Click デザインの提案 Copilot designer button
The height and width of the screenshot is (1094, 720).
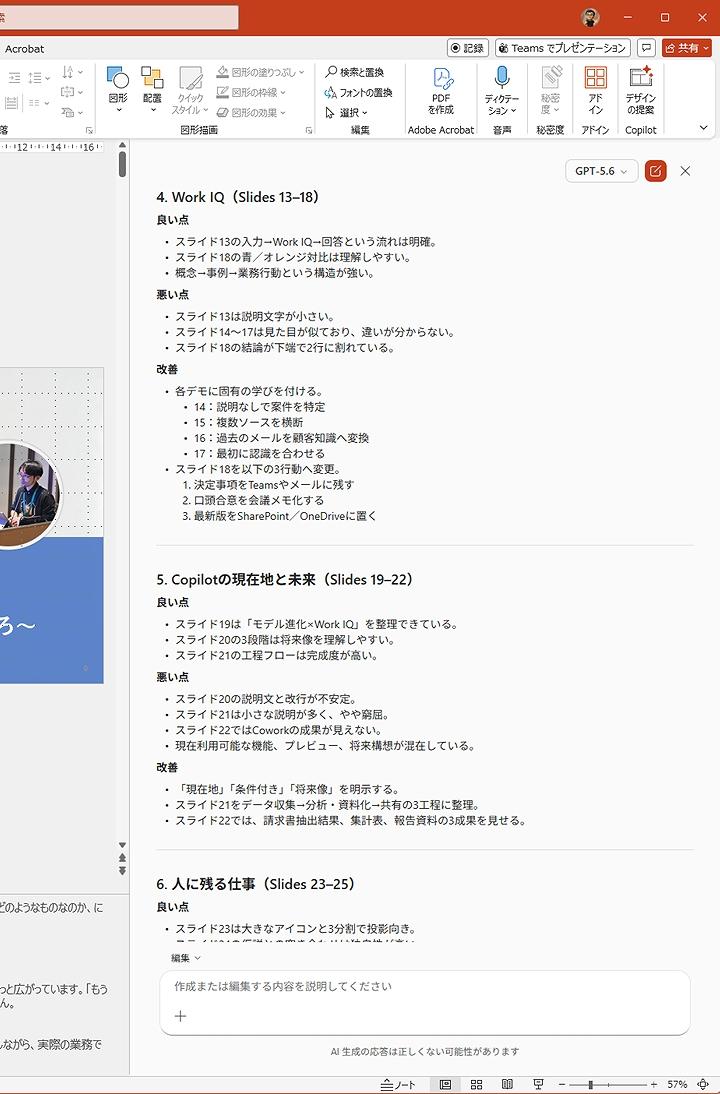[640, 91]
